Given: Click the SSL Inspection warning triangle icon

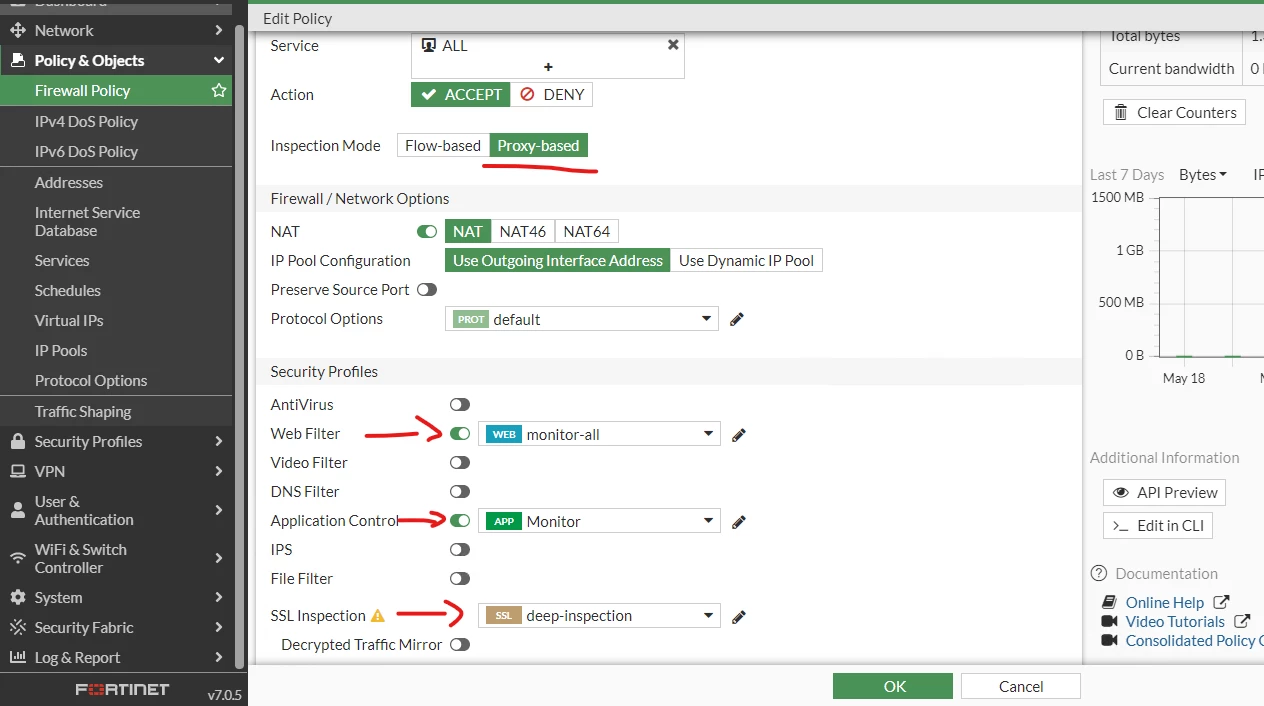Looking at the screenshot, I should tap(378, 616).
